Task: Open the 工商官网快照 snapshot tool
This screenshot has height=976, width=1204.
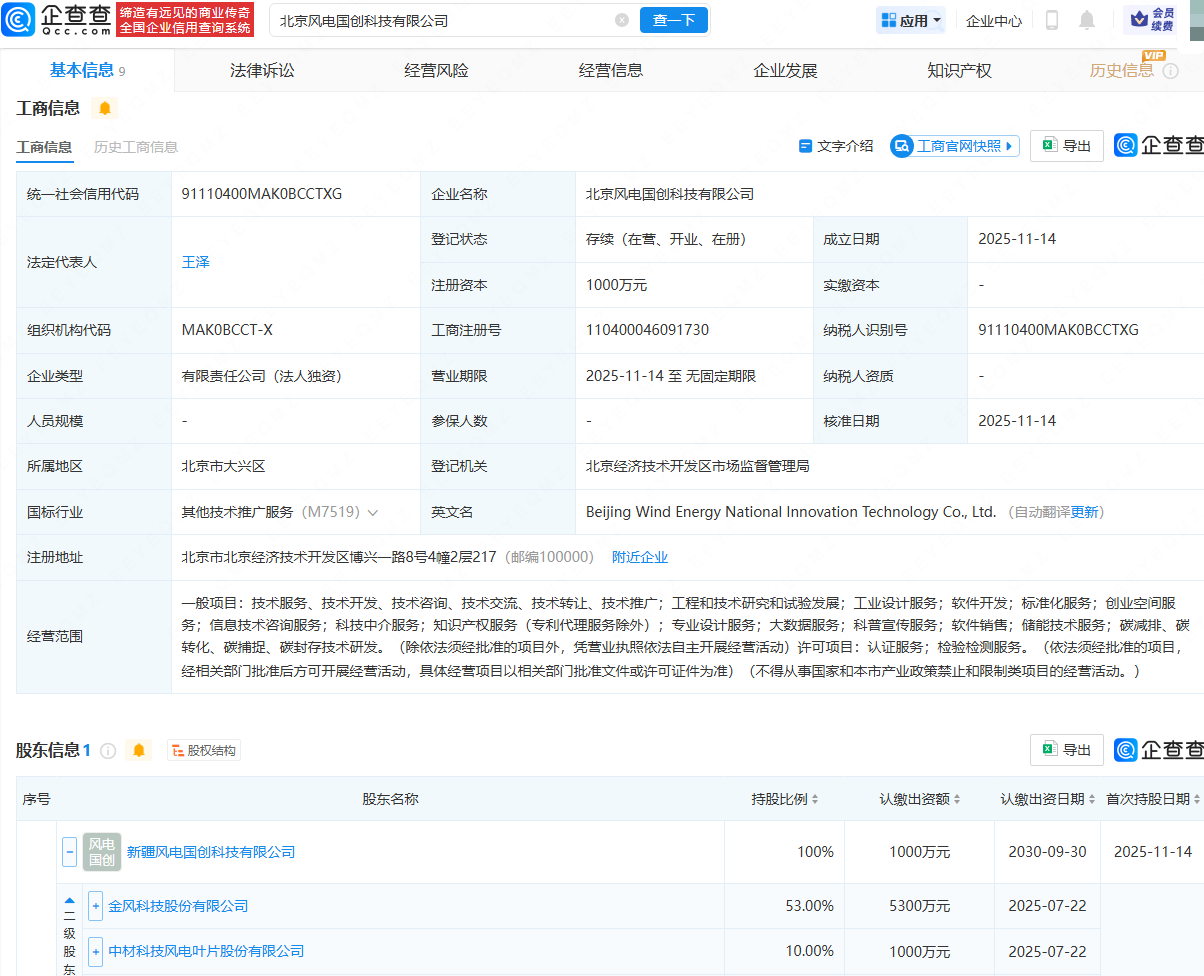Action: click(x=954, y=145)
